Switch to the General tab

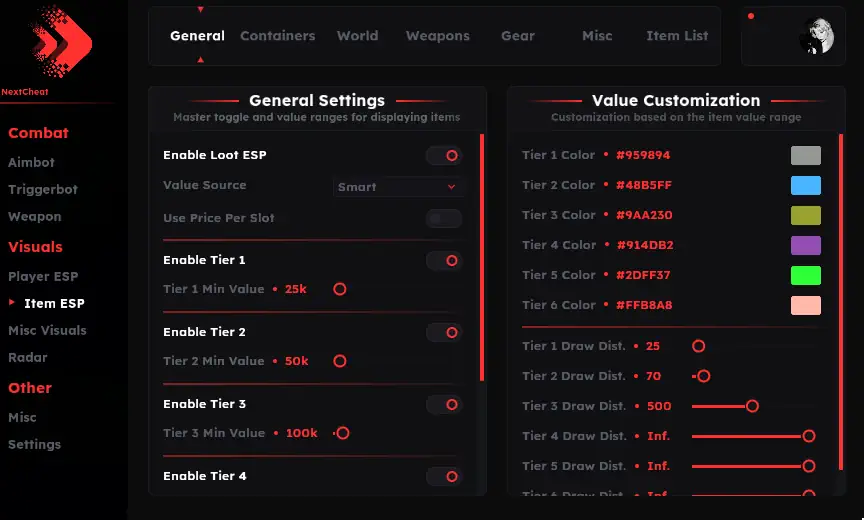pos(197,36)
